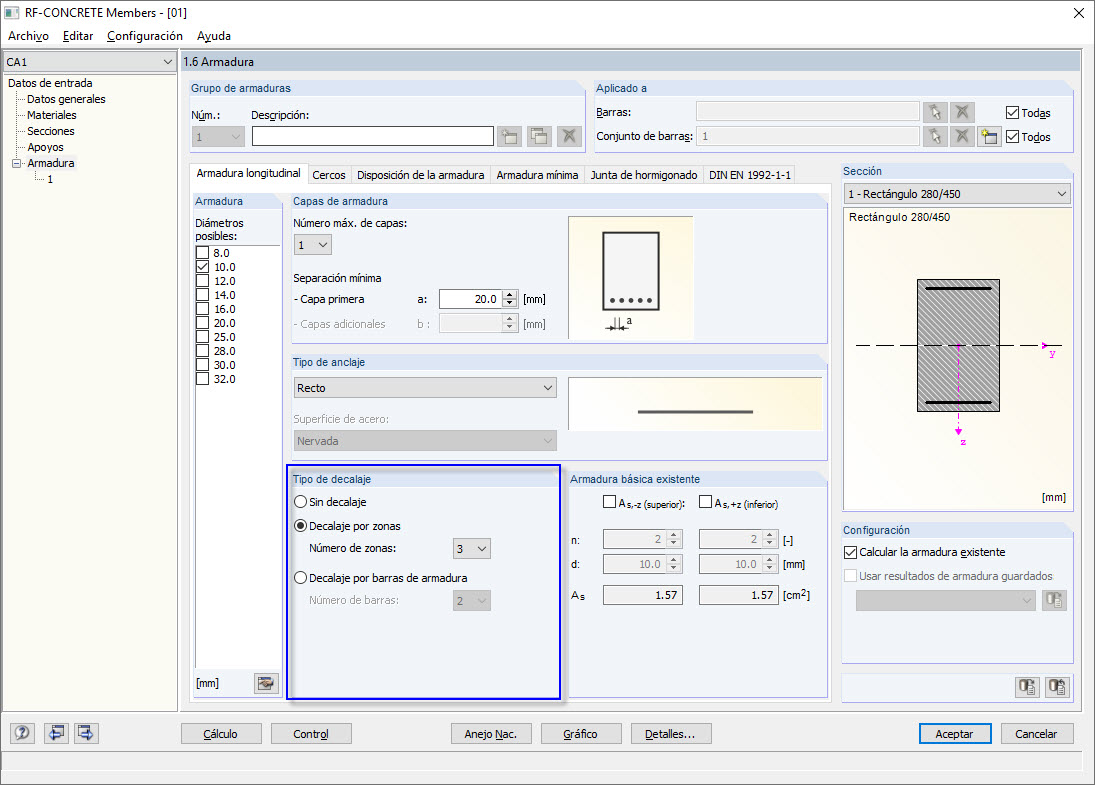This screenshot has width=1095, height=785.
Task: Open the Número de zonas dropdown
Action: pos(472,549)
